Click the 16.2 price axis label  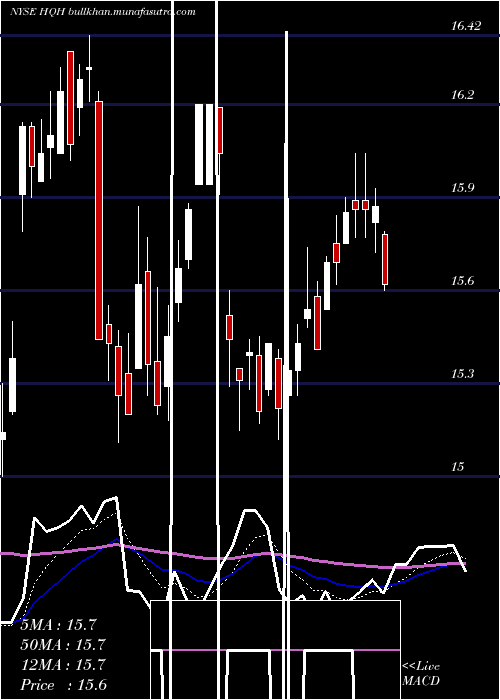[462, 95]
